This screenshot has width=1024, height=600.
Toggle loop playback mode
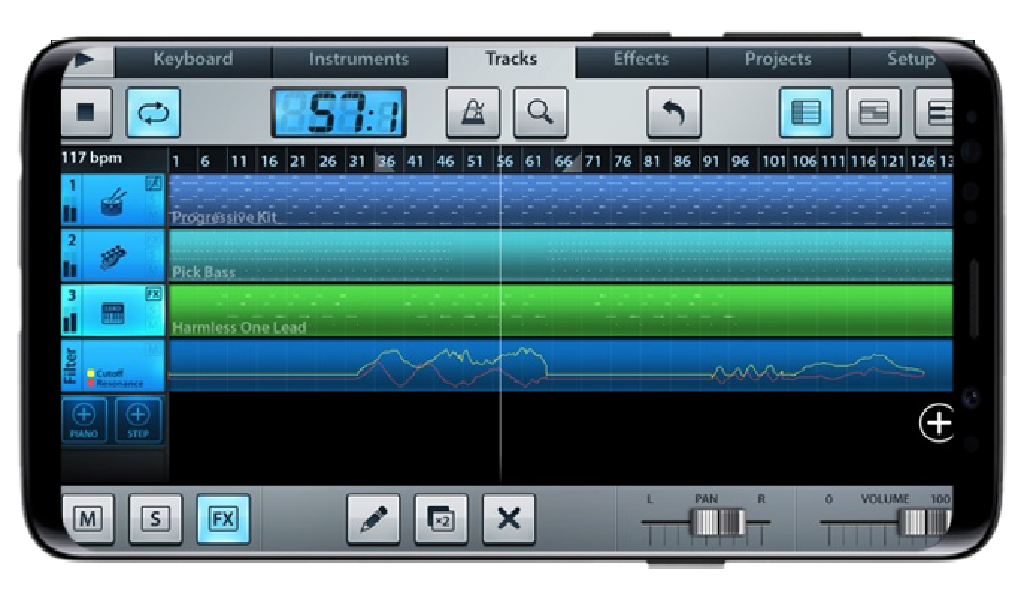pyautogui.click(x=151, y=113)
